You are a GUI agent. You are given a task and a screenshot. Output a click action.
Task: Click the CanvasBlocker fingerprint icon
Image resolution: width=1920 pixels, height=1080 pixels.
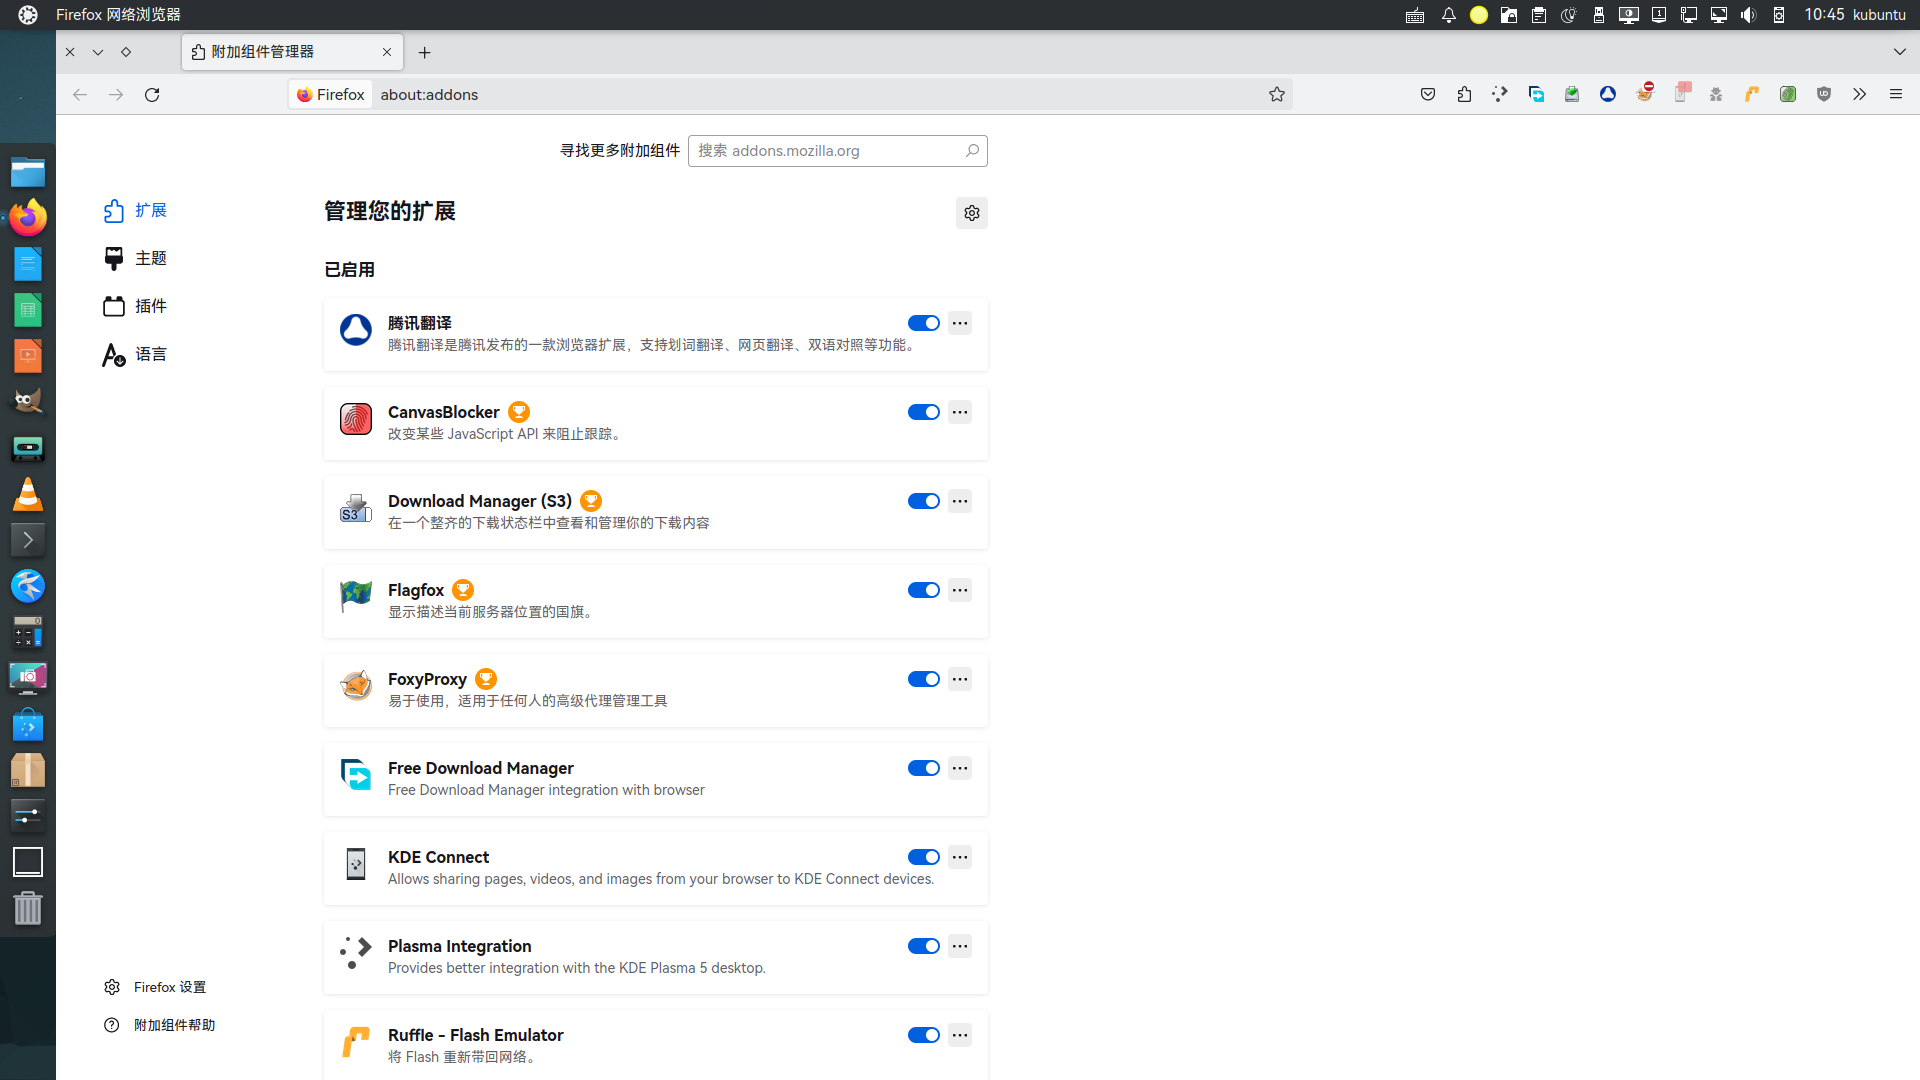[356, 419]
